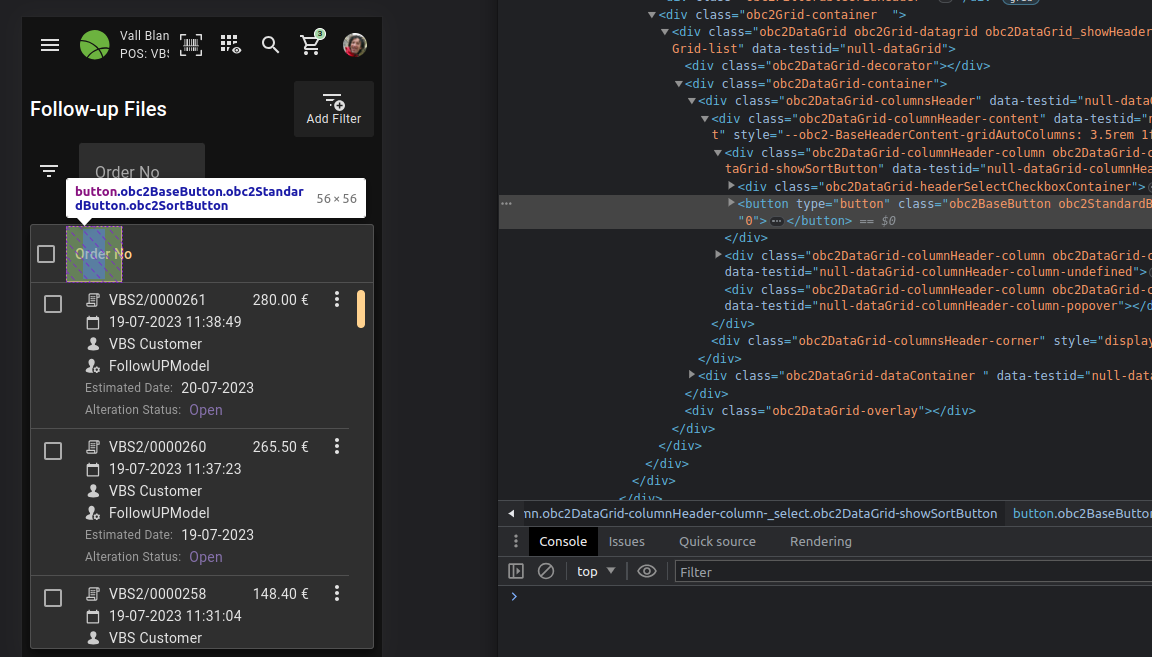Expand the obc2DataGrid-dataContainer div node
The image size is (1152, 657).
click(691, 375)
